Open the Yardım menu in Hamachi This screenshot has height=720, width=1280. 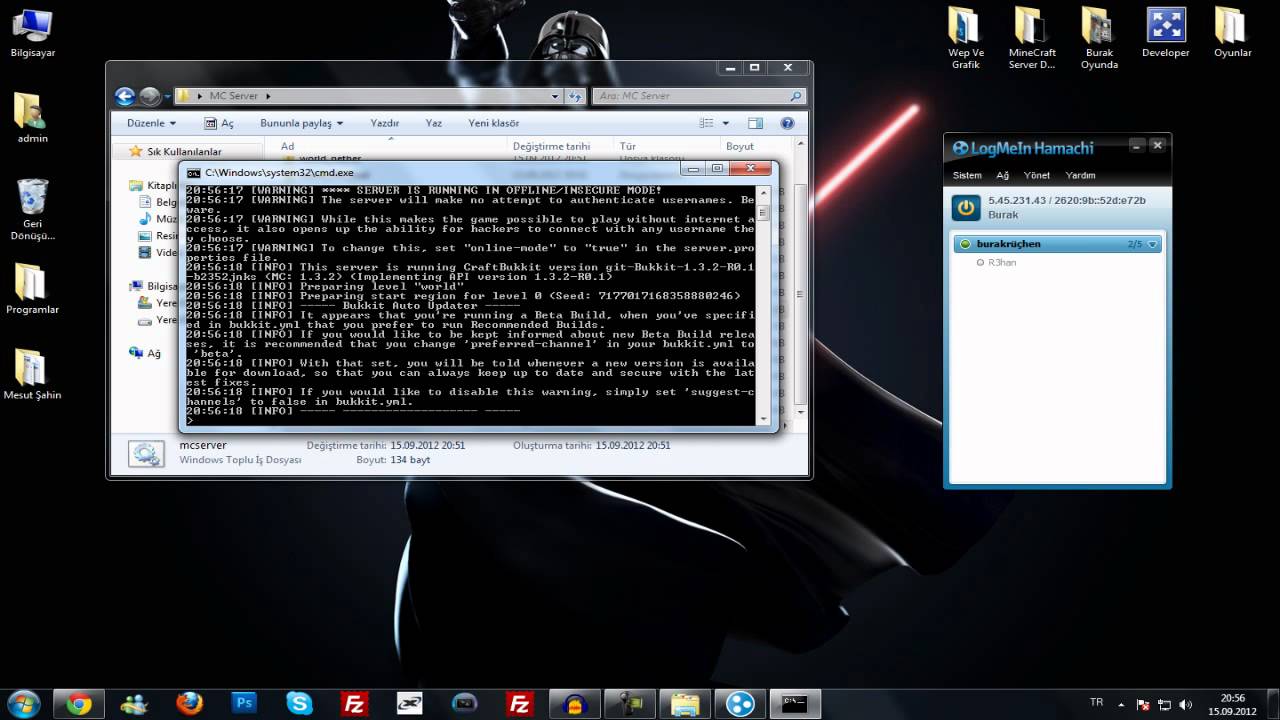[x=1080, y=175]
